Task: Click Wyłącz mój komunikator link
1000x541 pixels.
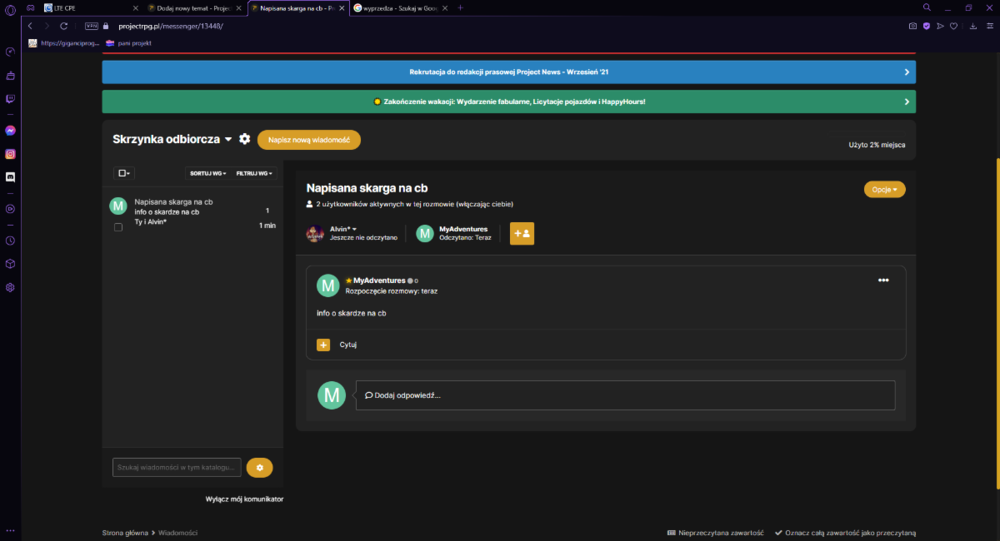Action: pyautogui.click(x=244, y=499)
